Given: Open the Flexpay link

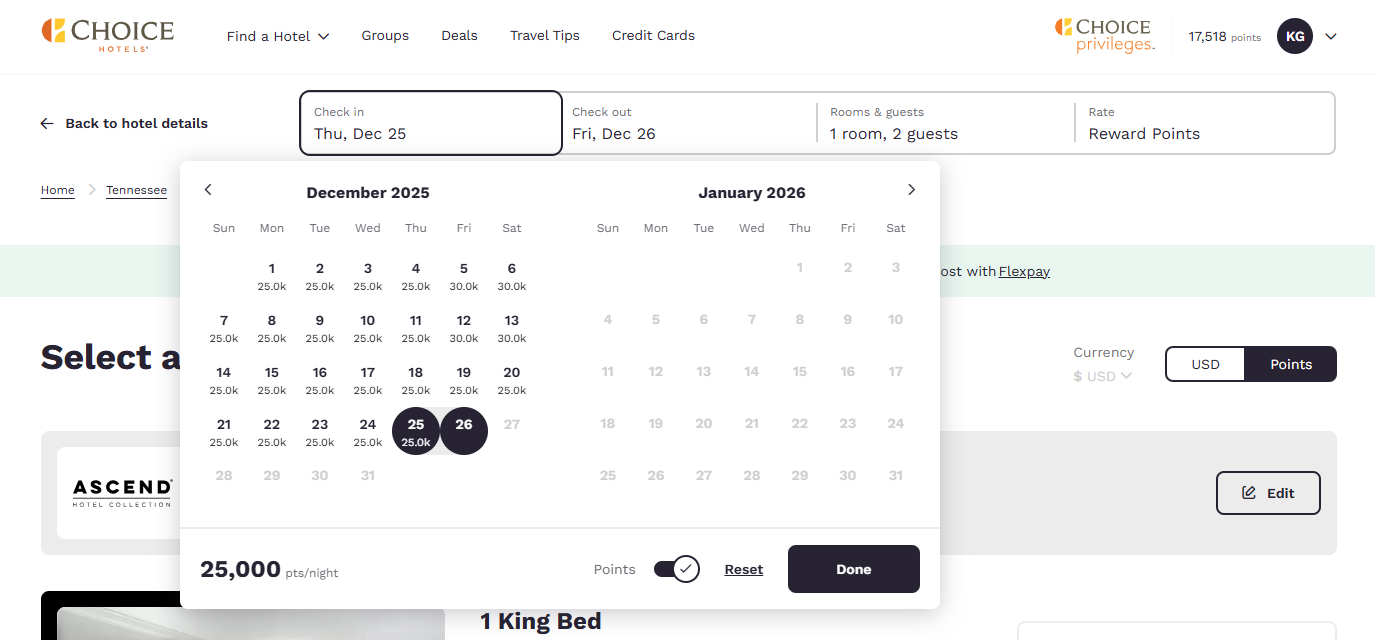Looking at the screenshot, I should [x=1024, y=271].
